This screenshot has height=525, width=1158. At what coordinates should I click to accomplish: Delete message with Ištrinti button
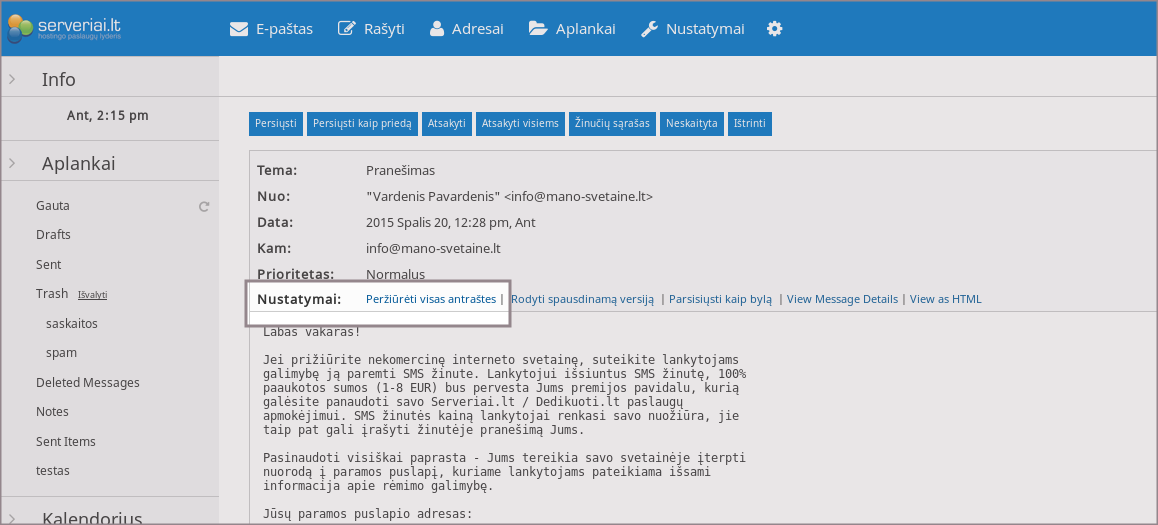[x=750, y=123]
